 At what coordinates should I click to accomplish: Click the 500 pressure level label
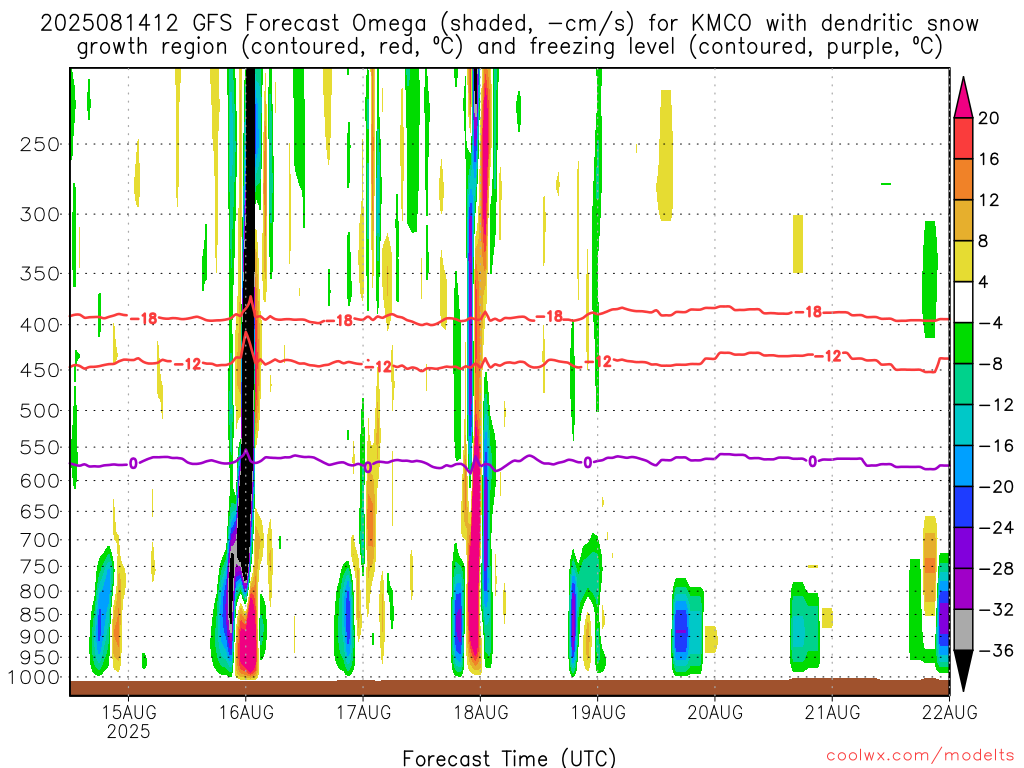click(40, 411)
